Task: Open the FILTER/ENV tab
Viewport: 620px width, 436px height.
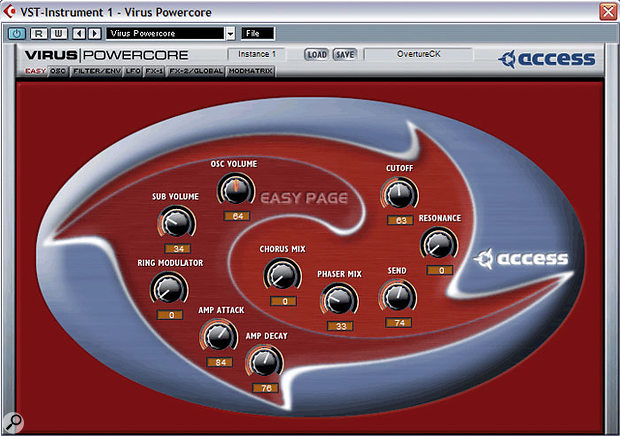Action: tap(97, 71)
